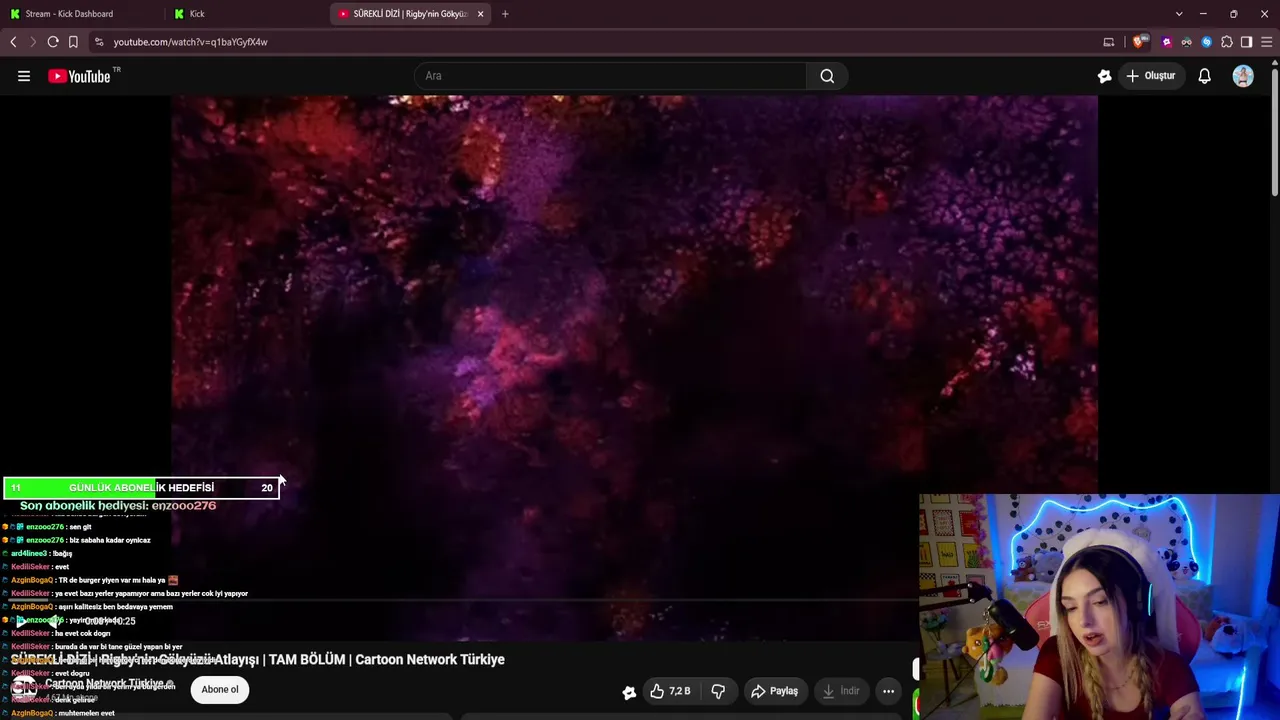Open the YouTube hamburger guide menu

(x=24, y=76)
